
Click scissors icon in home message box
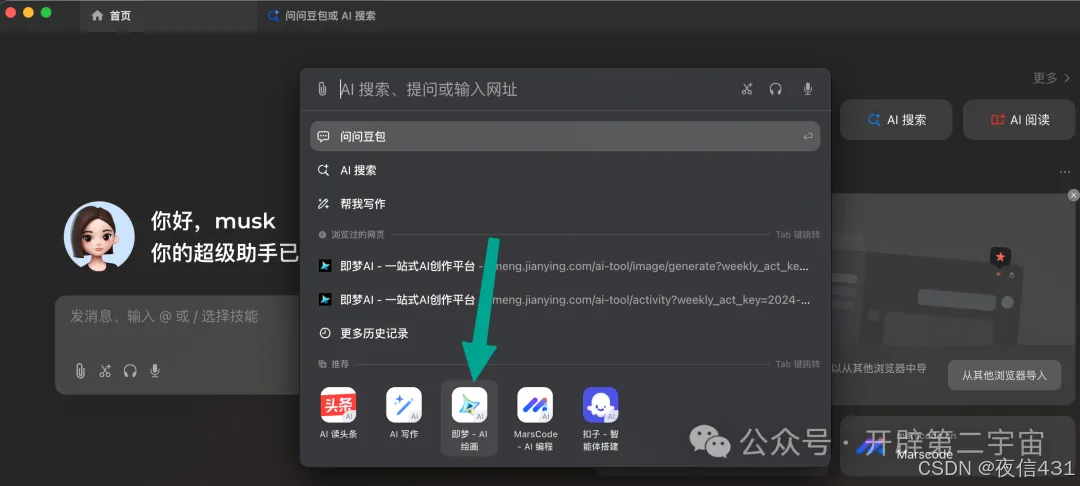105,371
